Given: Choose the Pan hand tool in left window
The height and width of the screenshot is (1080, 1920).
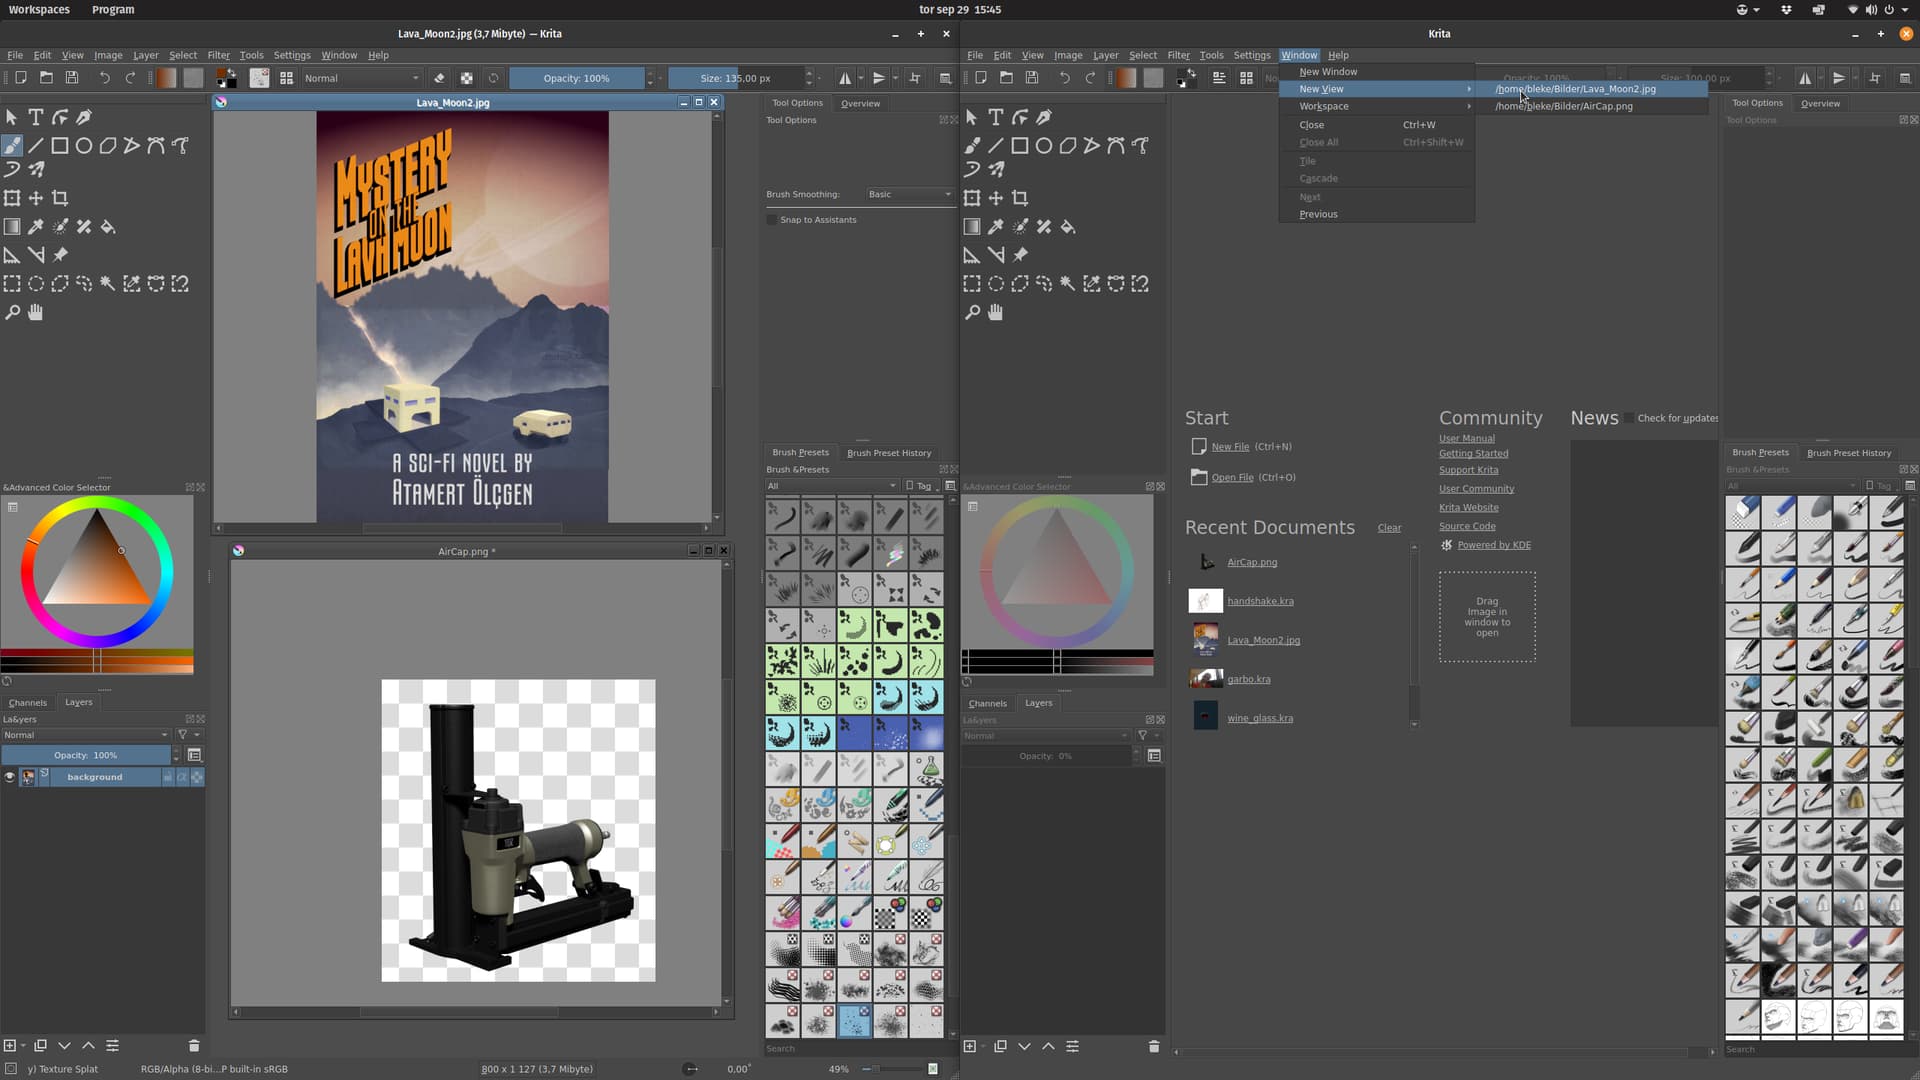Looking at the screenshot, I should point(36,312).
